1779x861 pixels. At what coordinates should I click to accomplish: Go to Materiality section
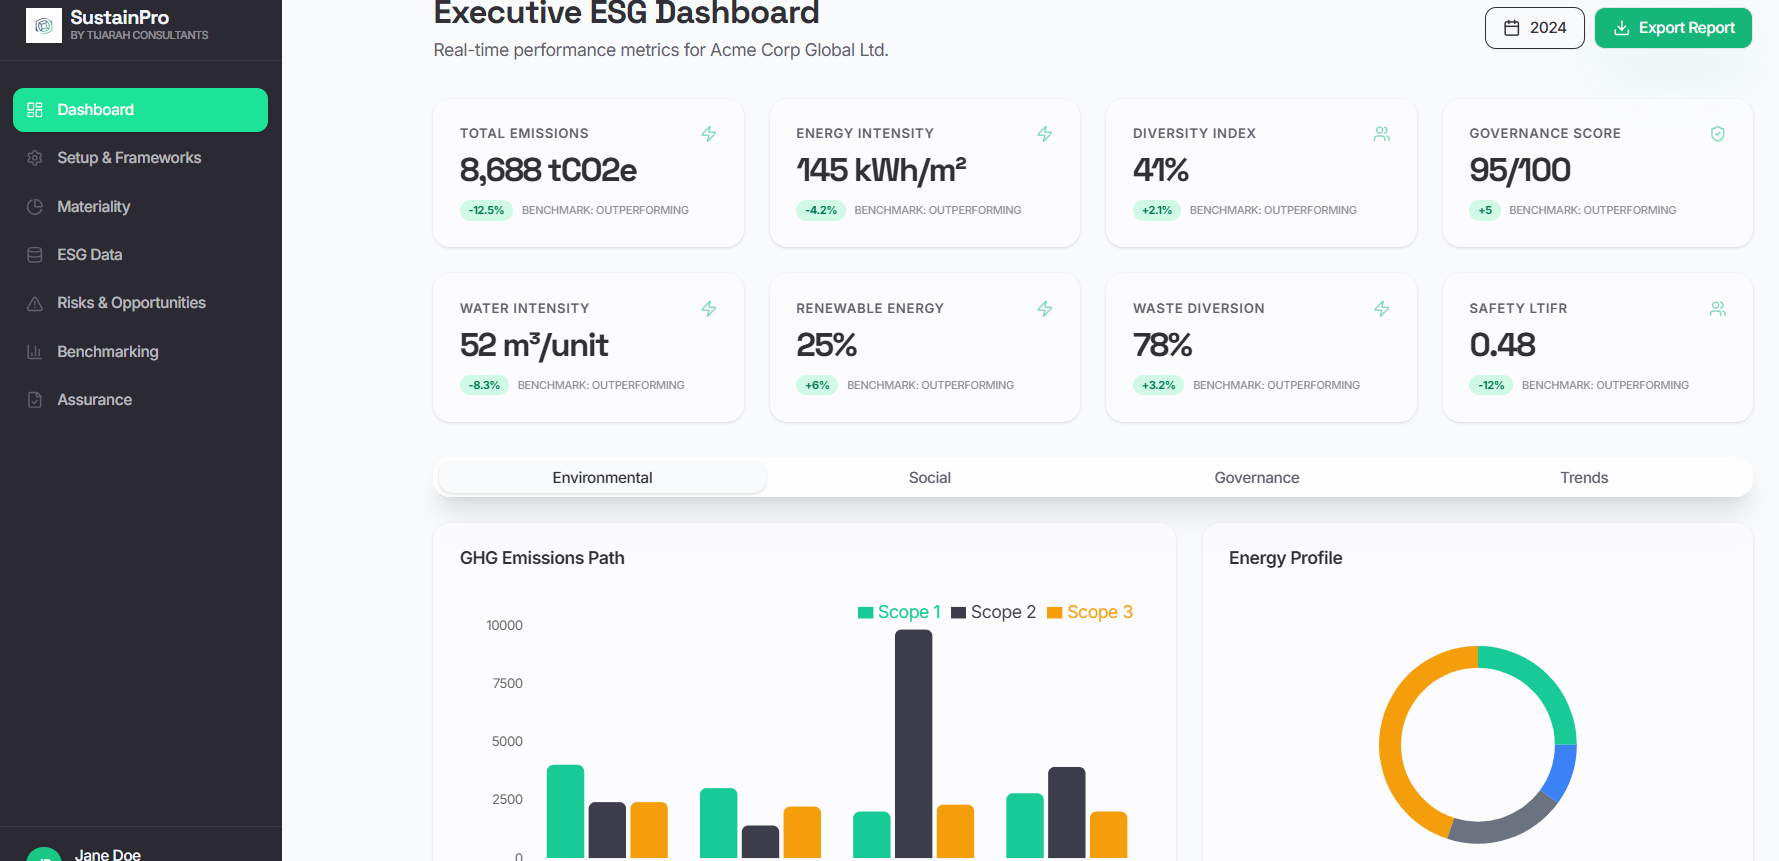pos(140,206)
